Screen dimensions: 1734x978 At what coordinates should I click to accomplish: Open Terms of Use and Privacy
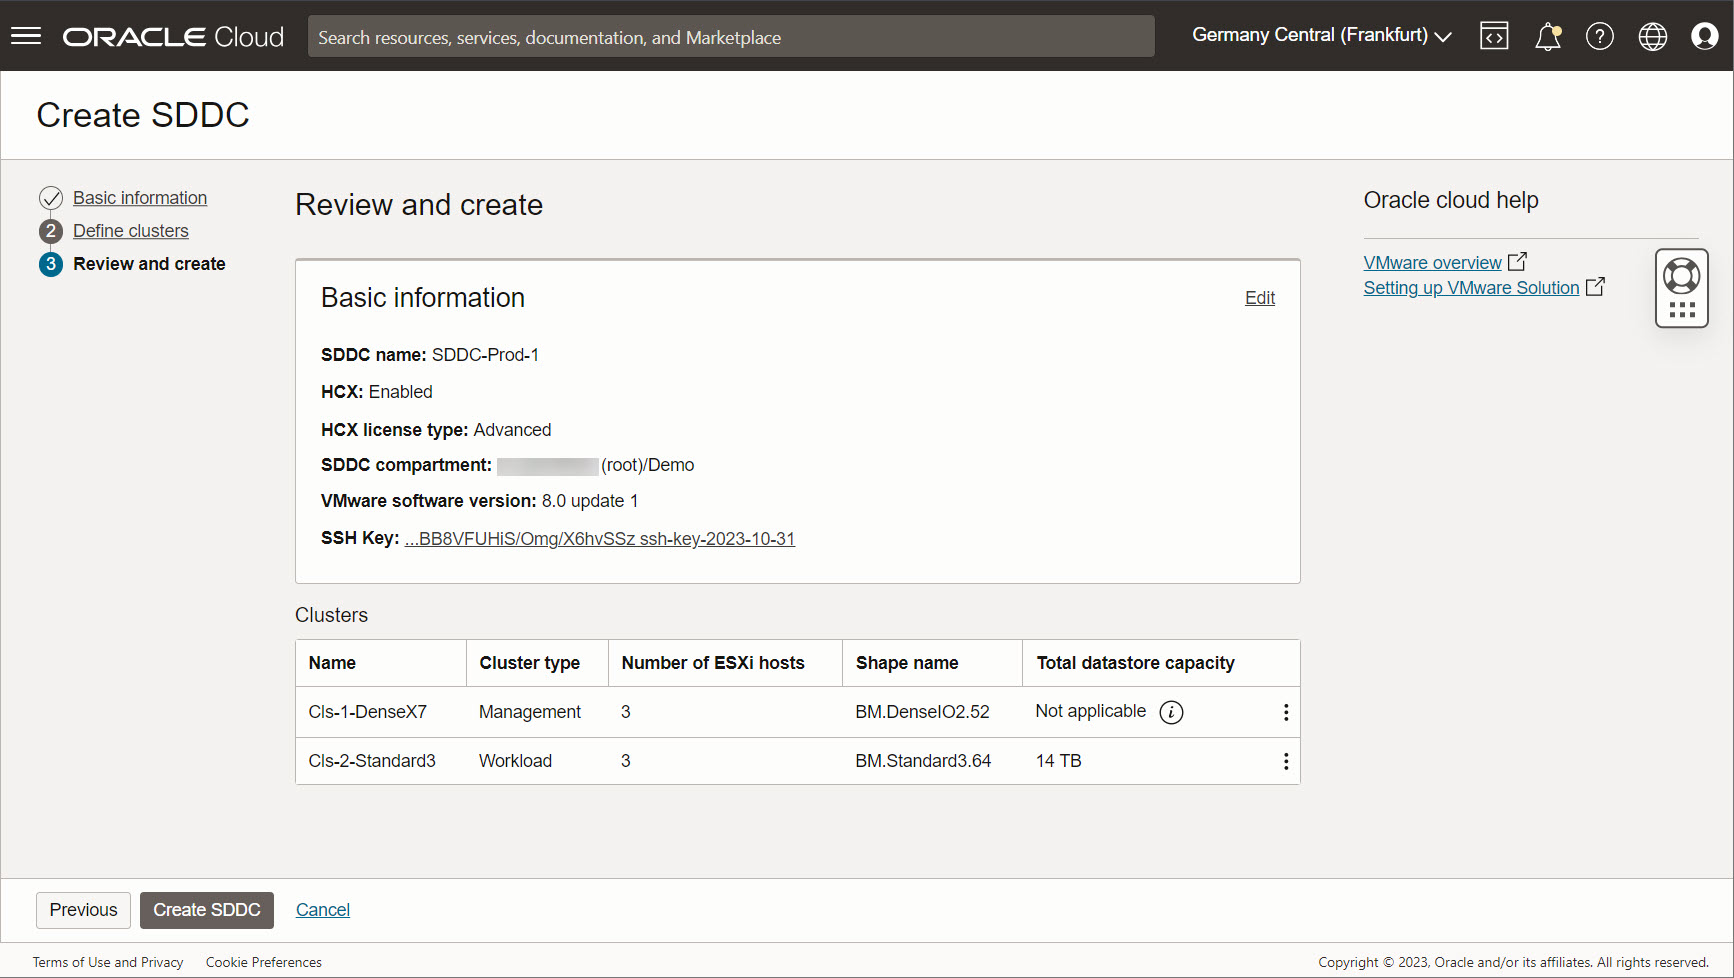pos(108,962)
